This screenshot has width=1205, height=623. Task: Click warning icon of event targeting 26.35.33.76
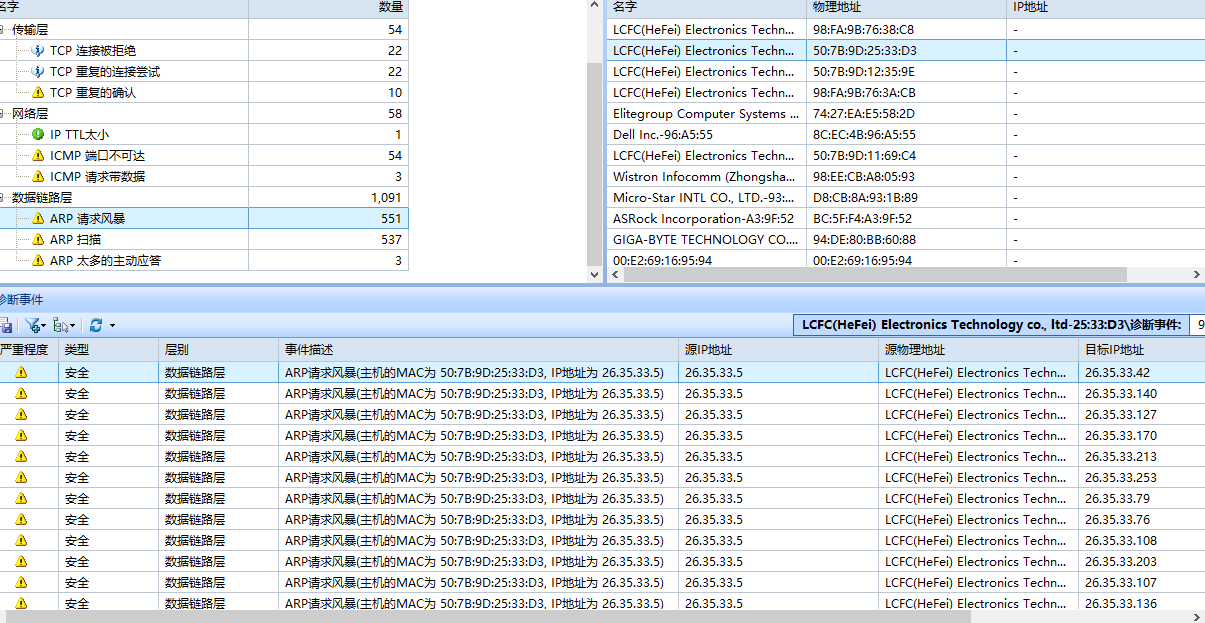click(x=21, y=519)
